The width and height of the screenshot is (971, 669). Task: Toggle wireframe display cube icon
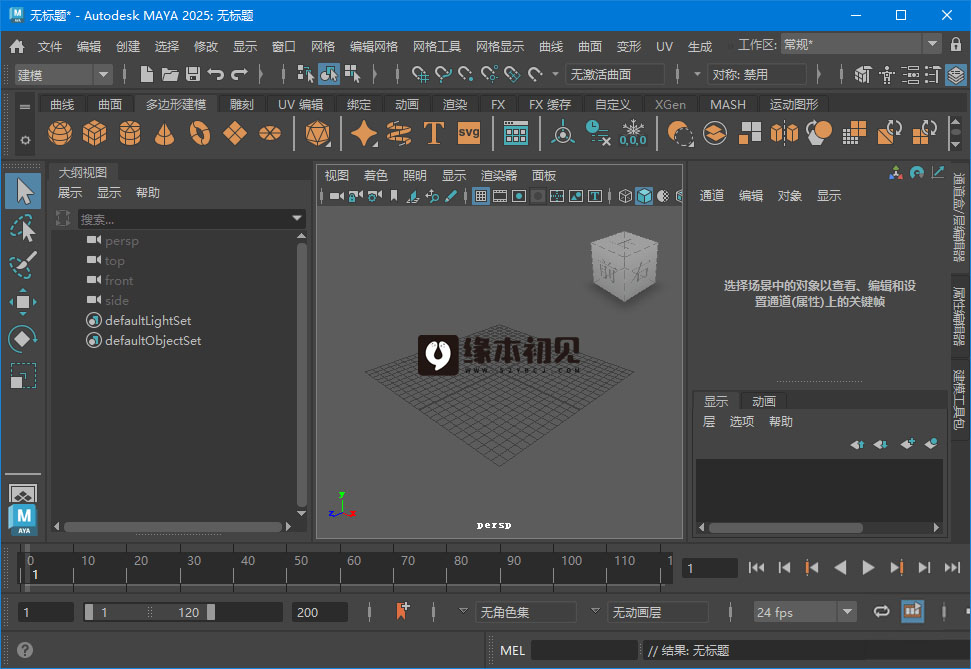(x=625, y=196)
